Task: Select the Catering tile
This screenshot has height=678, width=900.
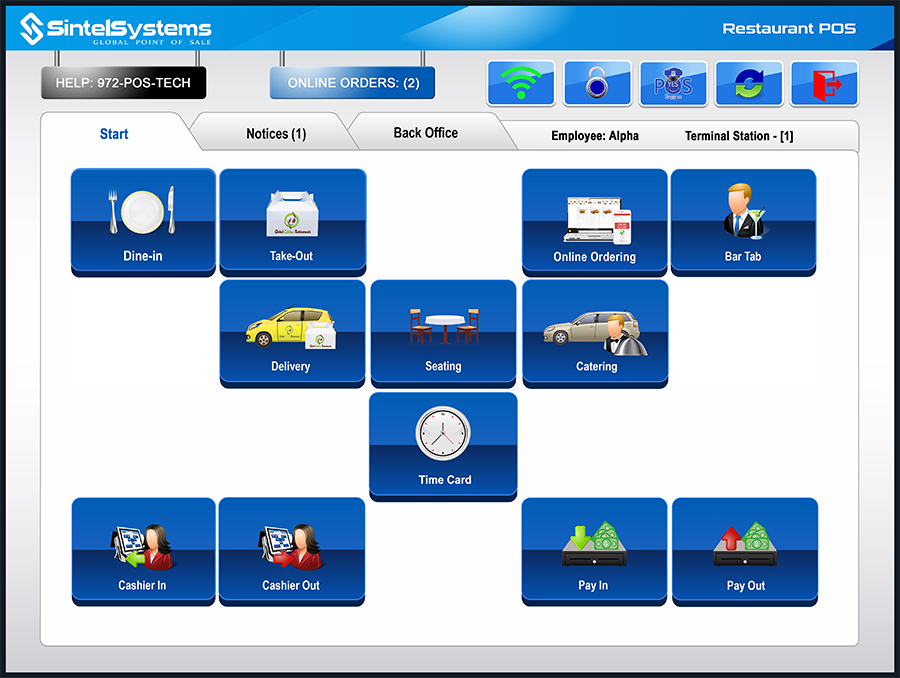Action: click(595, 332)
